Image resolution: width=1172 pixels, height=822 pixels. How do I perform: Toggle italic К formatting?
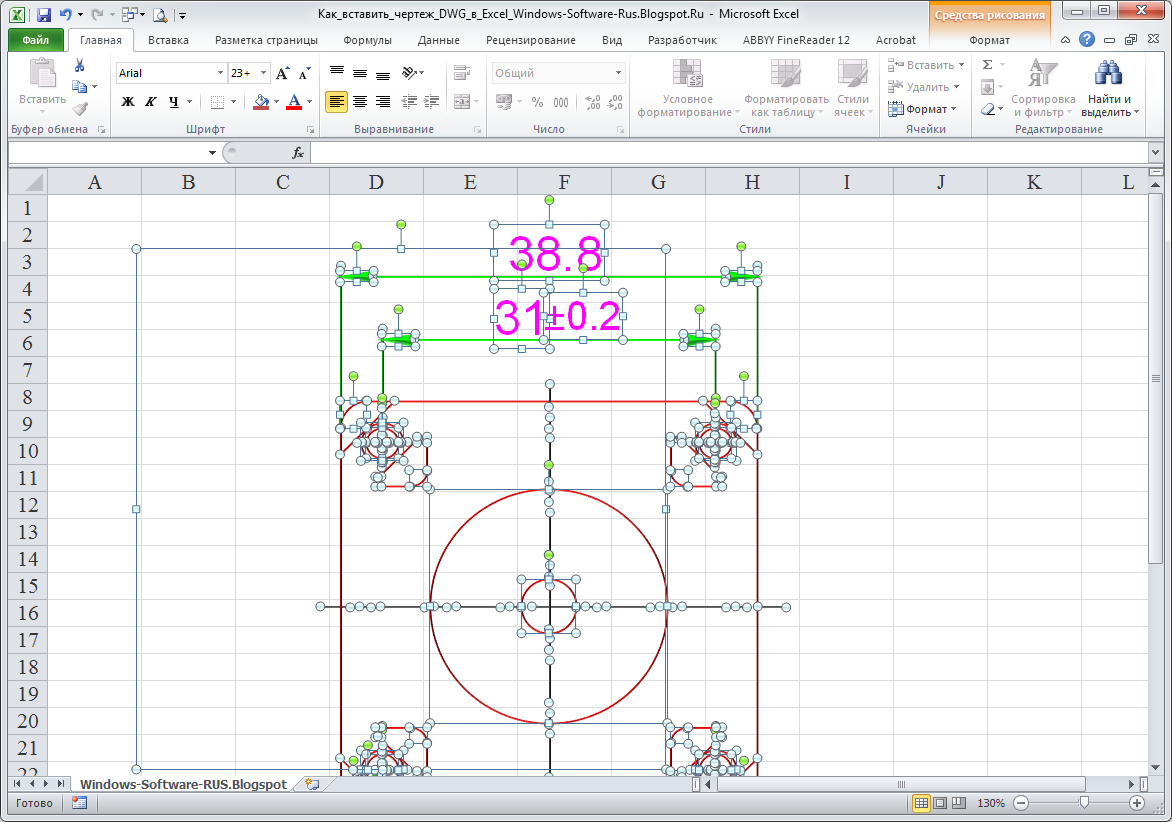[x=151, y=102]
